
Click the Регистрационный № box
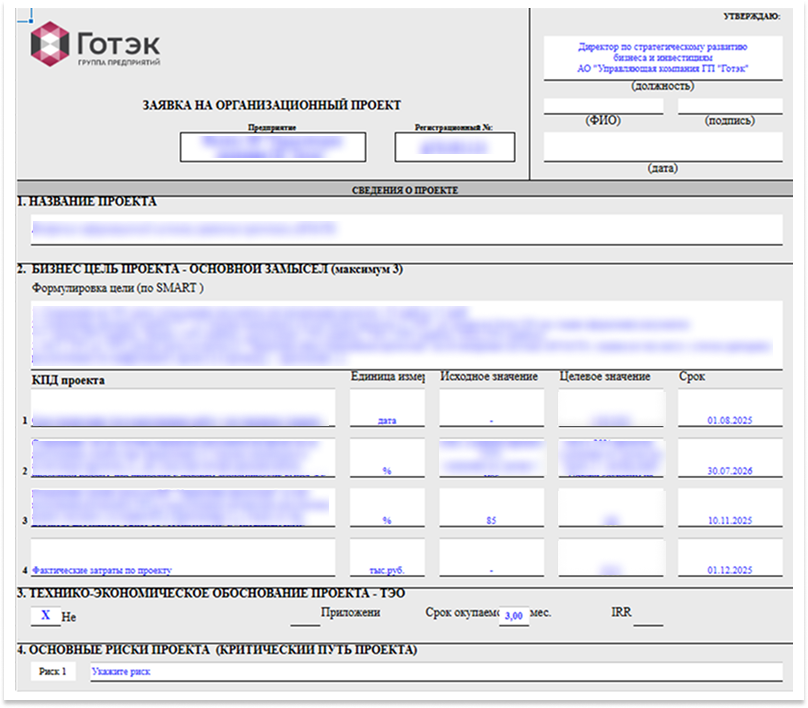click(x=454, y=147)
